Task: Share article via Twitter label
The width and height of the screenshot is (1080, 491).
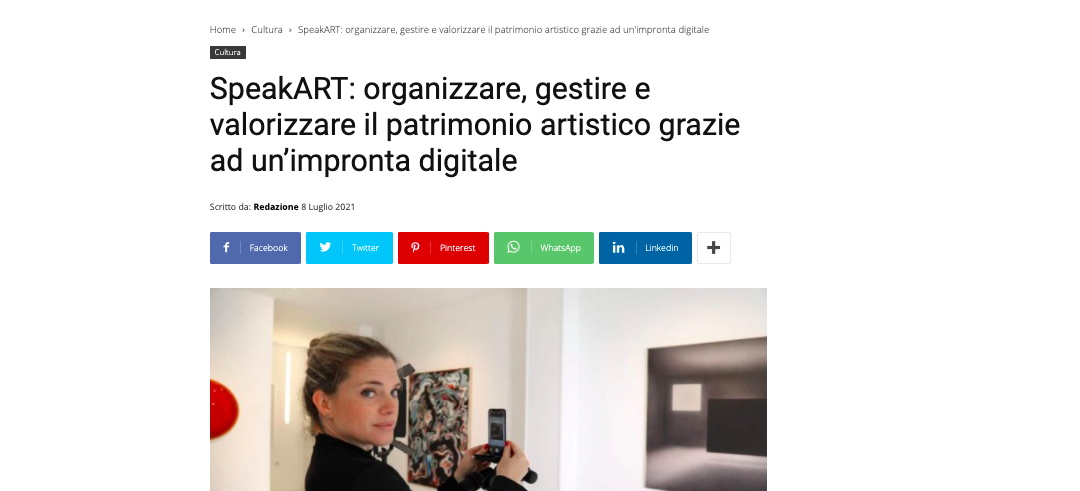Action: point(365,248)
